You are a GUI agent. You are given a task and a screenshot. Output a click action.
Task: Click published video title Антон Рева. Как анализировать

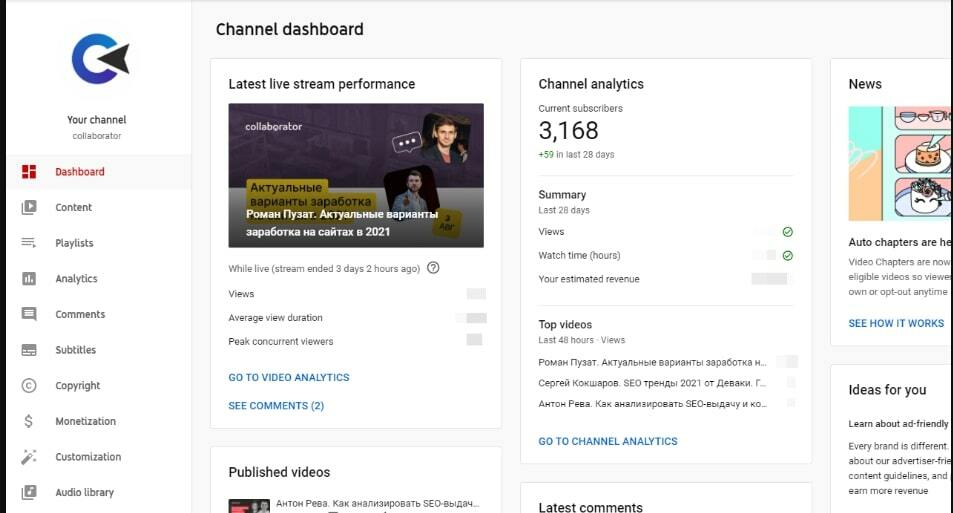pyautogui.click(x=377, y=503)
